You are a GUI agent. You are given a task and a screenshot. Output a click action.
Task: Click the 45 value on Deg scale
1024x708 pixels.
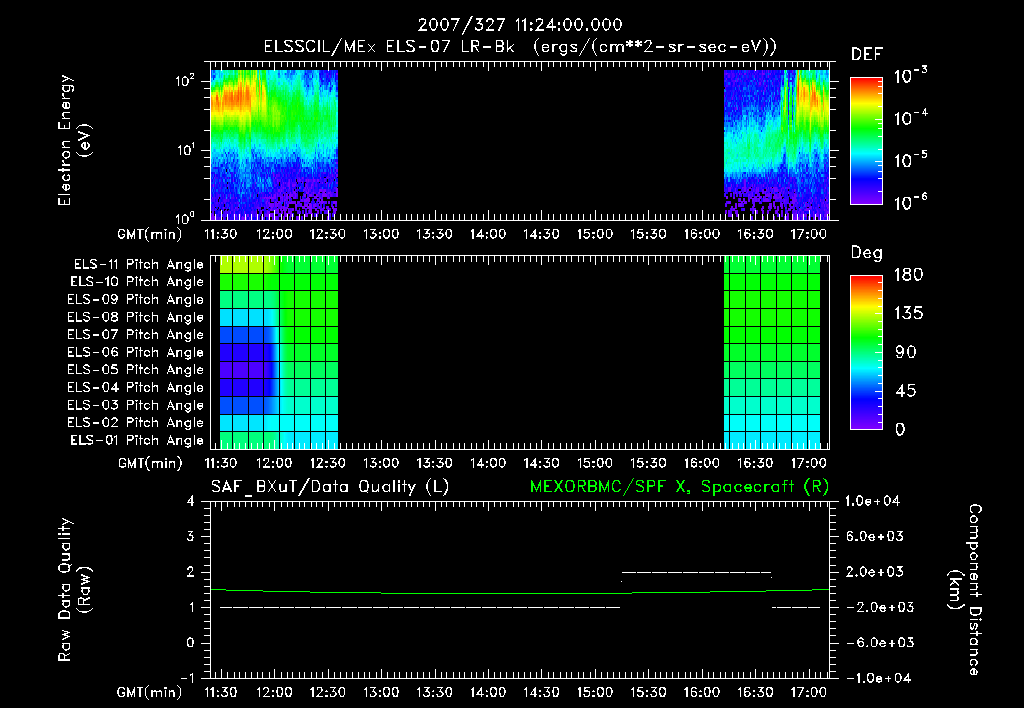(x=905, y=391)
